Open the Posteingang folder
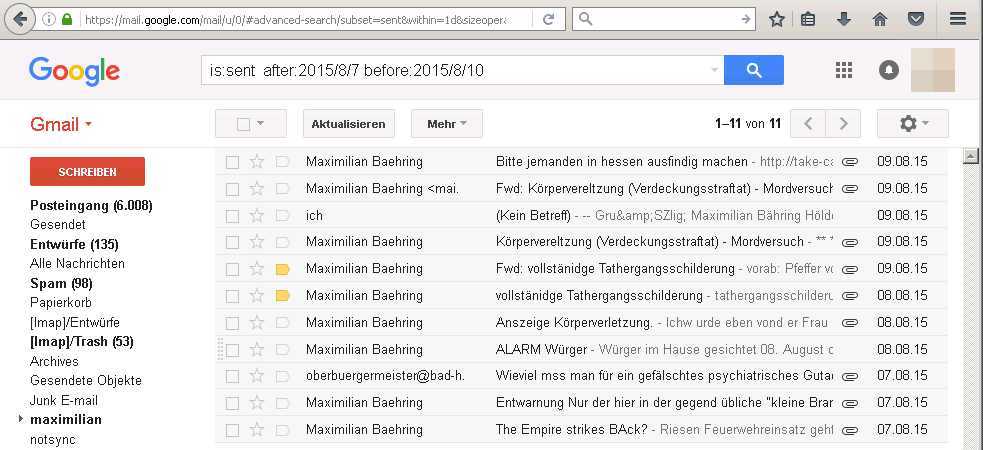The height and width of the screenshot is (450, 983). tap(90, 205)
